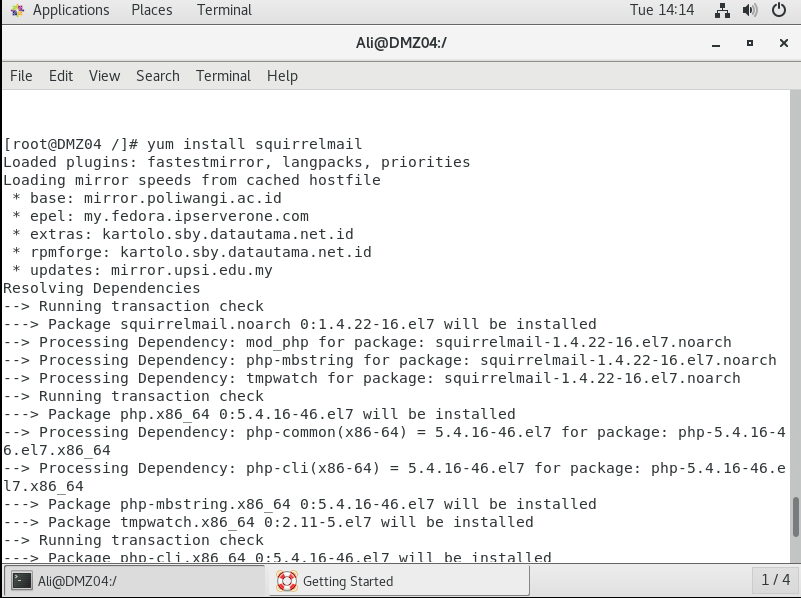Open the Places menu

pyautogui.click(x=152, y=10)
